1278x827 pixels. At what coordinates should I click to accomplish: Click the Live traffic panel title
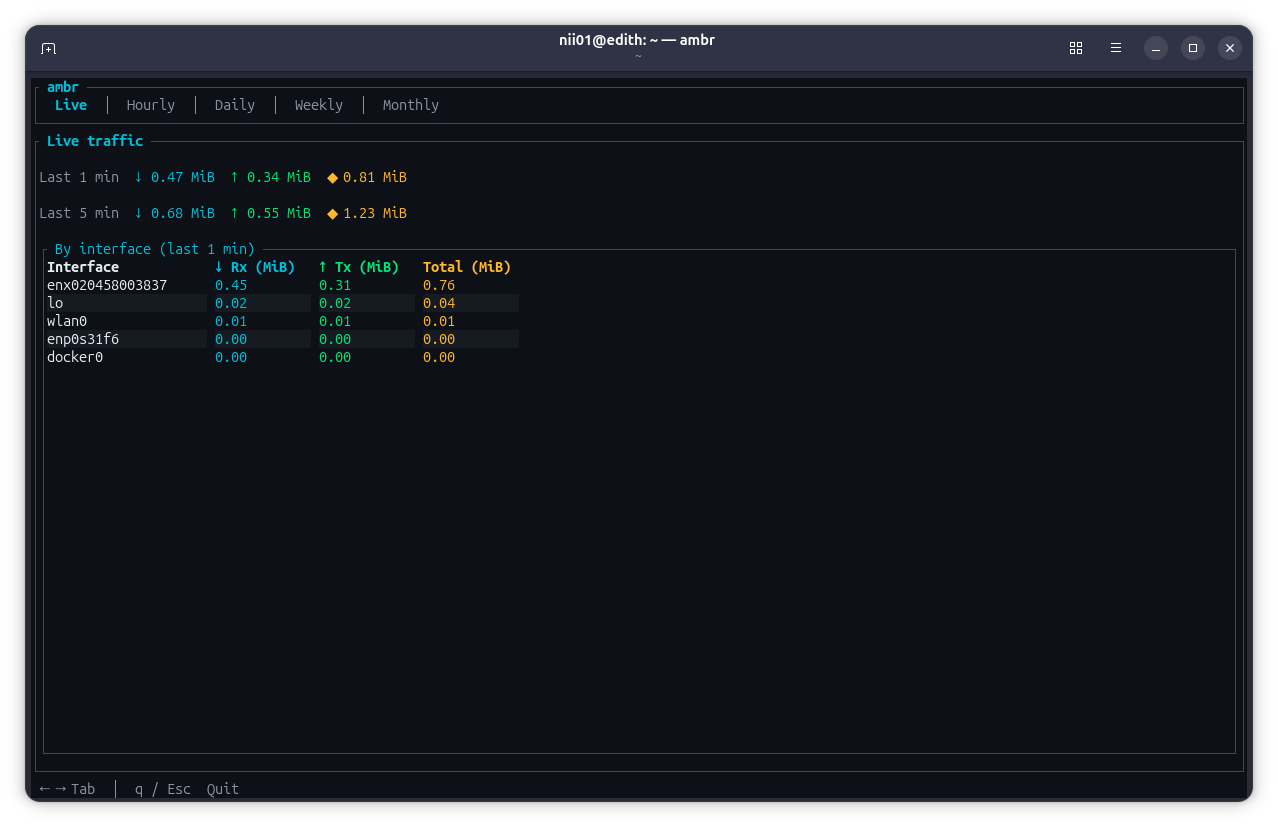(x=95, y=141)
